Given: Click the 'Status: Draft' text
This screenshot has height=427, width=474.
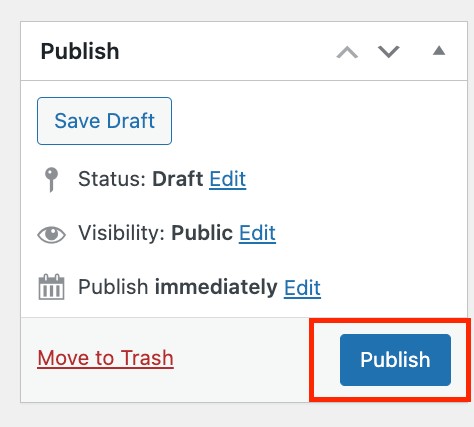Looking at the screenshot, I should 141,179.
